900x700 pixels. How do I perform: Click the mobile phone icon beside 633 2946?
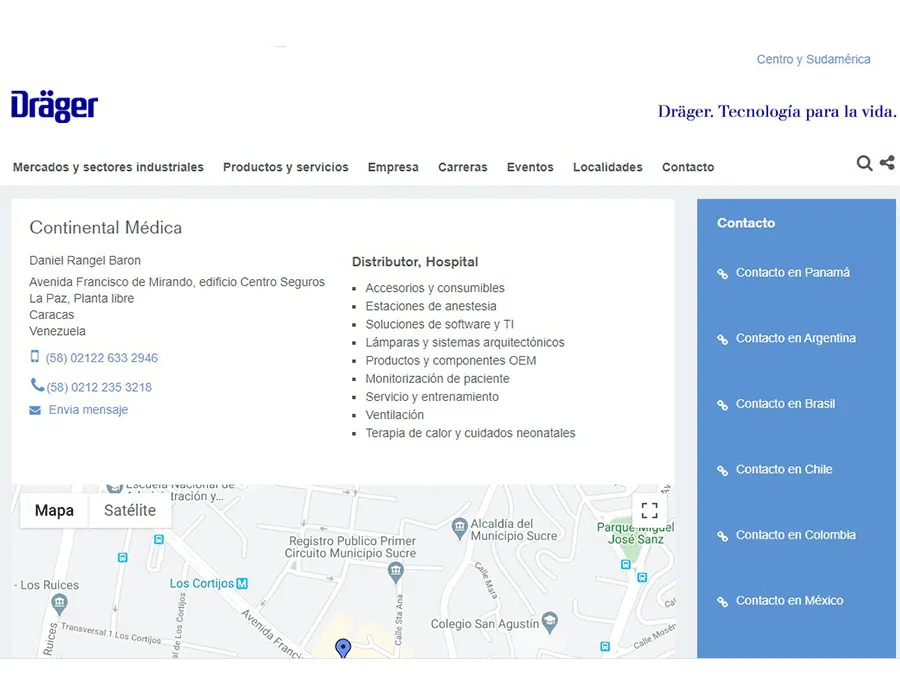click(35, 356)
